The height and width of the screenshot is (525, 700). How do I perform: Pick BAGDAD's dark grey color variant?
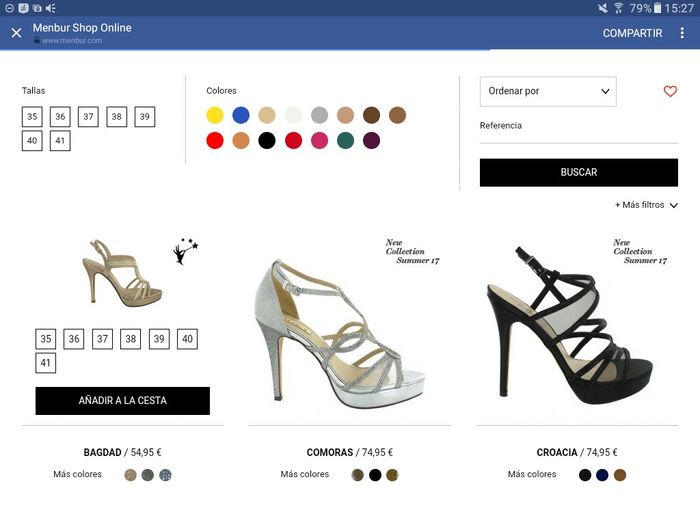coord(148,475)
